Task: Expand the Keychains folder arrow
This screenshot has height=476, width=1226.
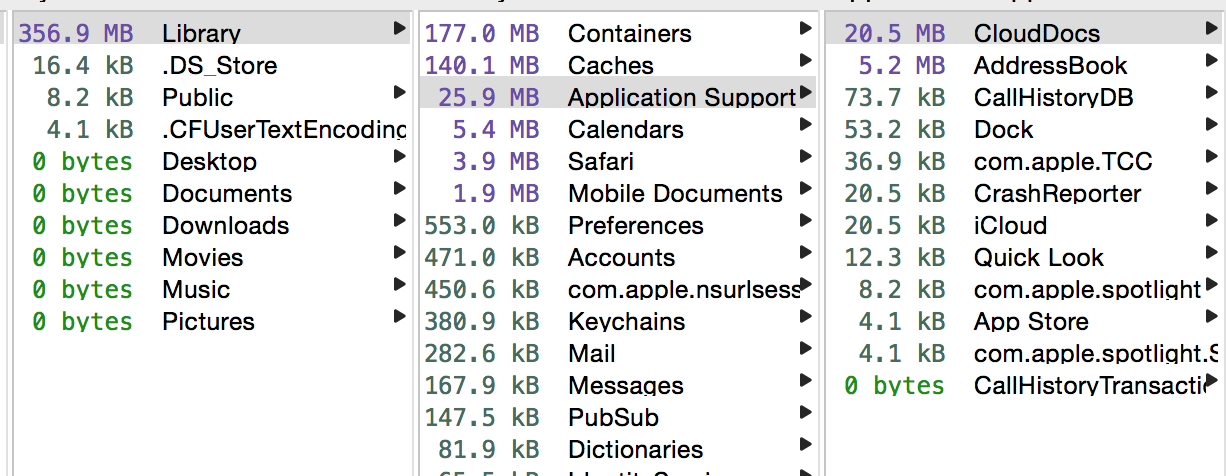Action: coord(806,316)
